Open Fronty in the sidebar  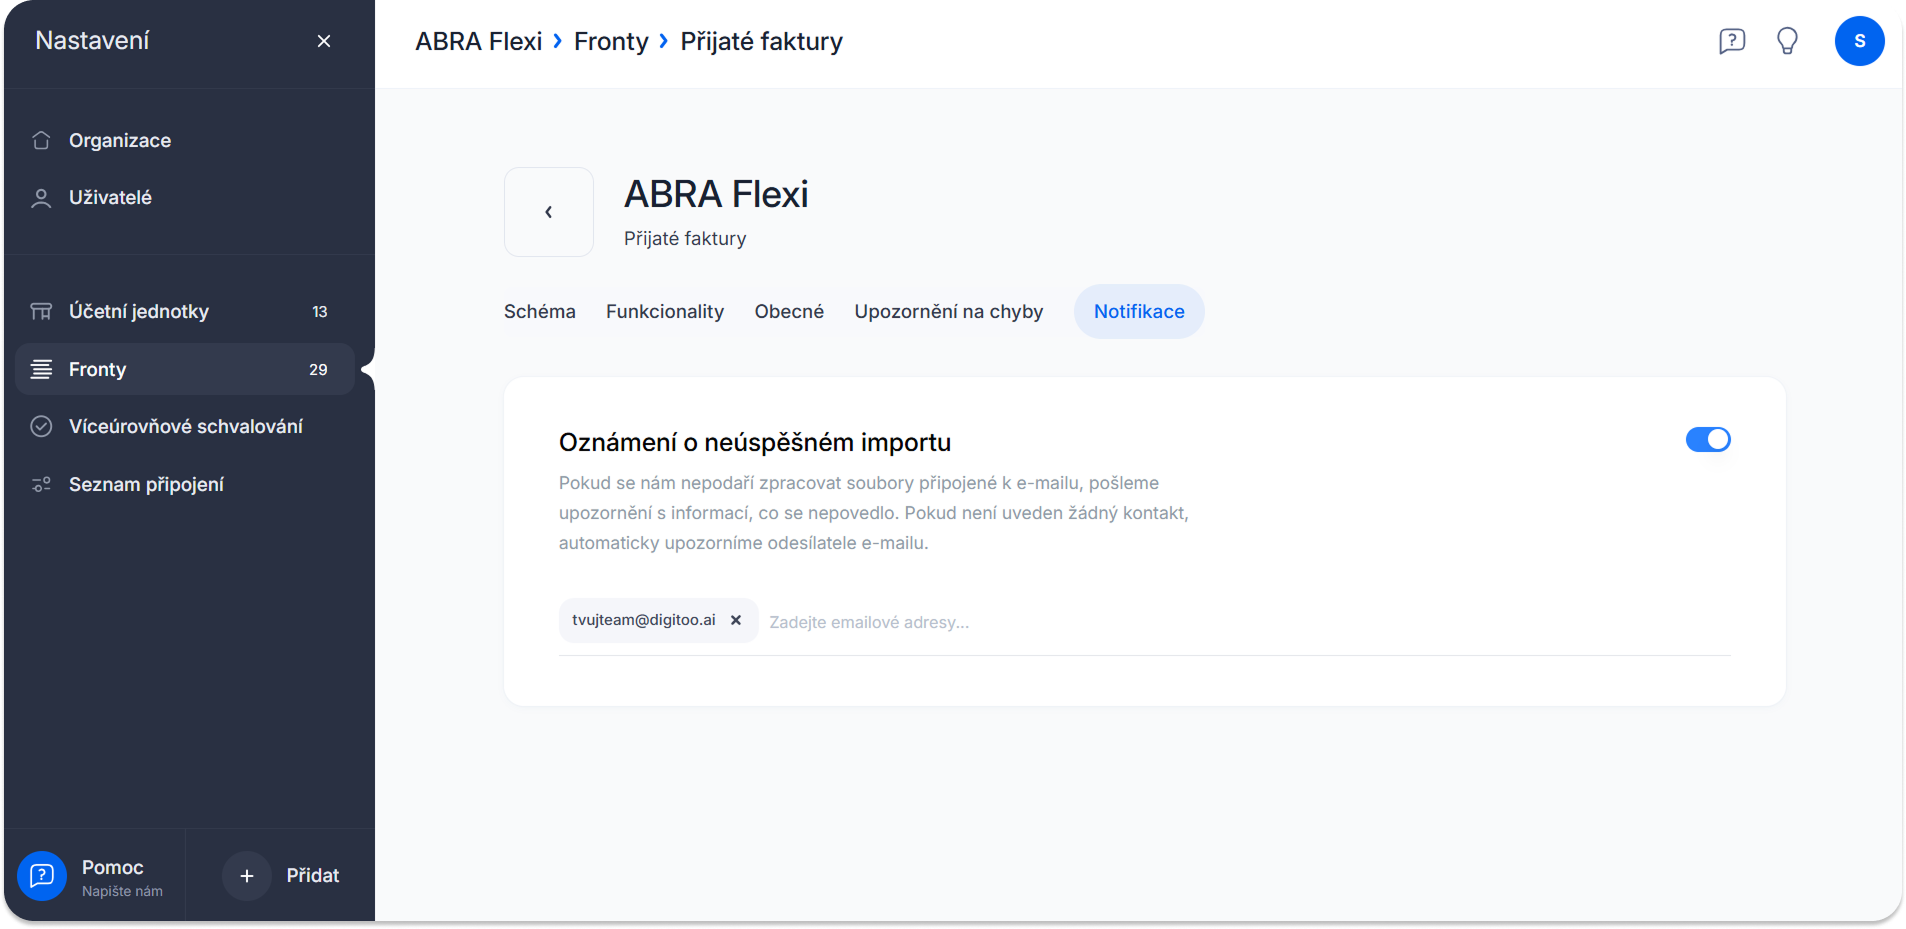(186, 369)
